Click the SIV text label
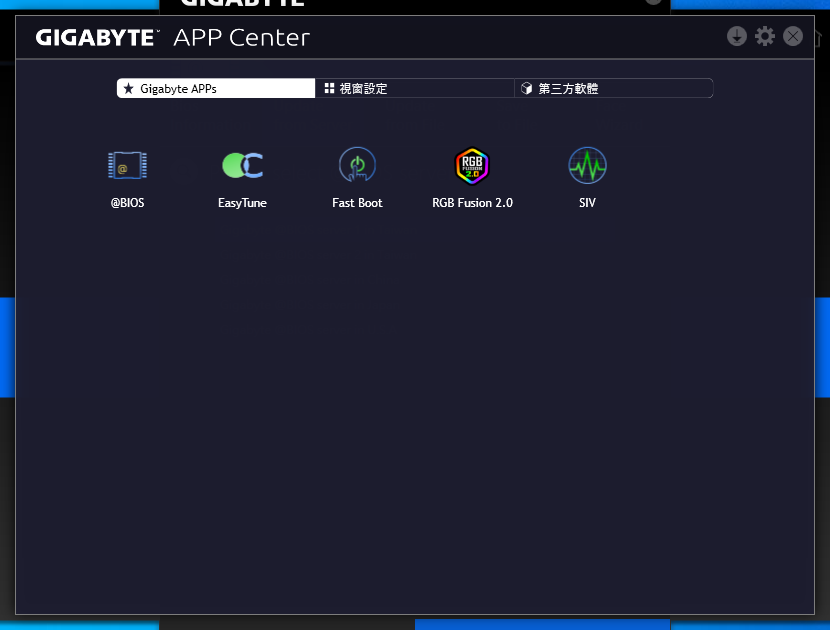Image resolution: width=830 pixels, height=630 pixels. click(587, 203)
